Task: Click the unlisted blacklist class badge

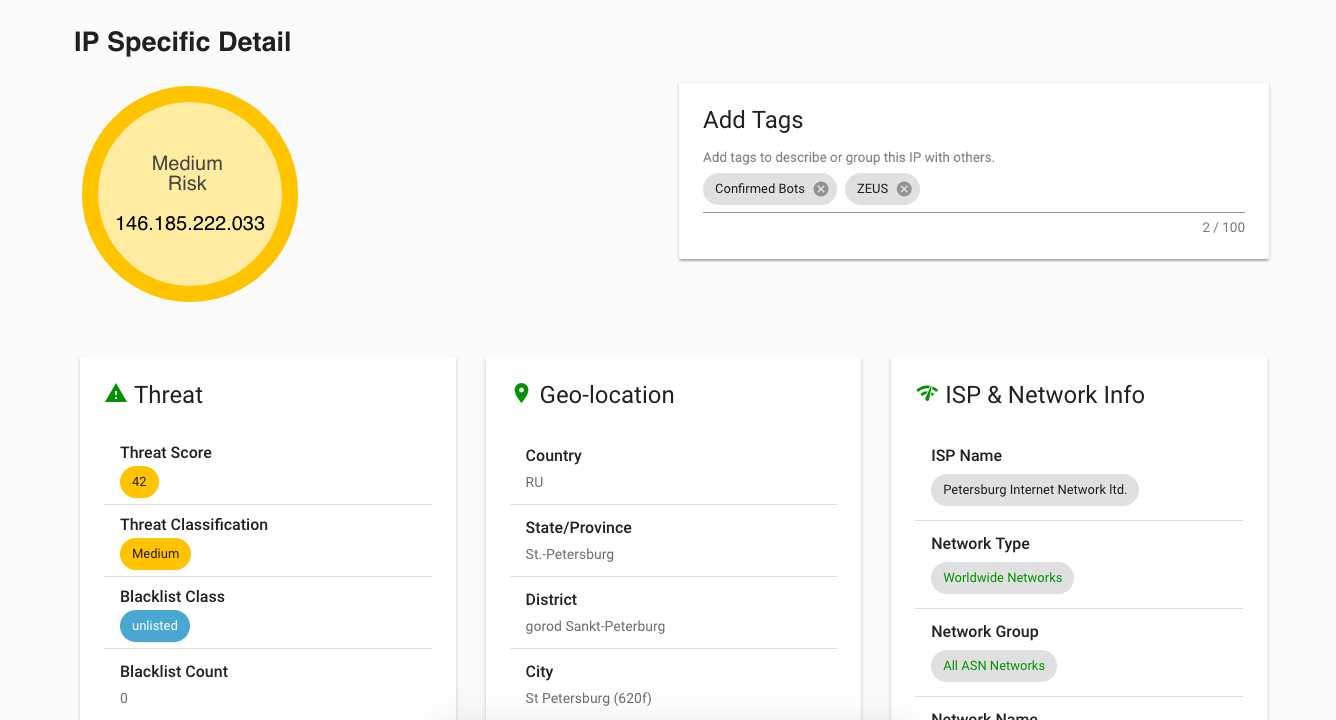Action: click(155, 626)
